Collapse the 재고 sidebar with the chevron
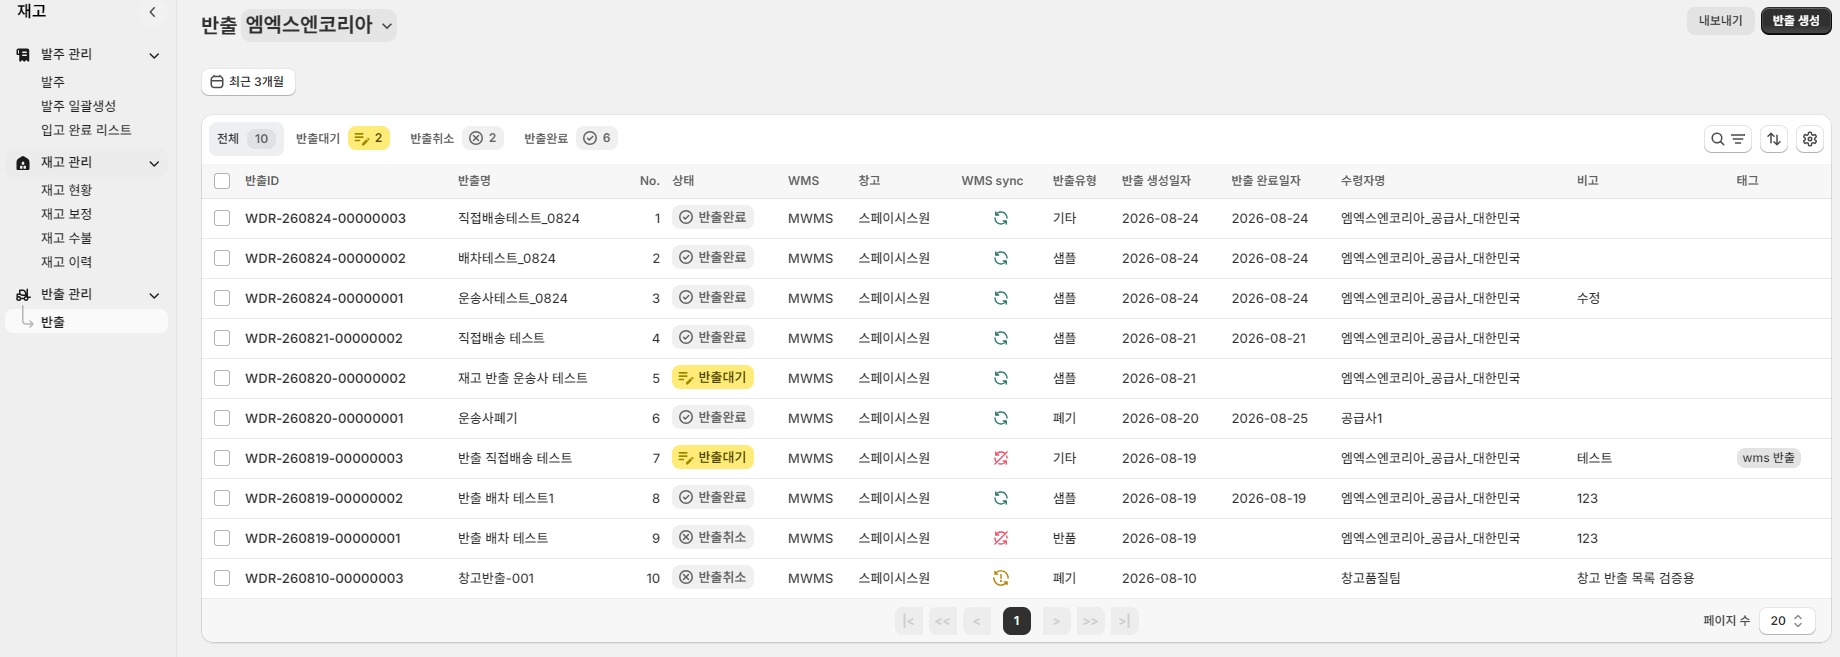 click(152, 12)
